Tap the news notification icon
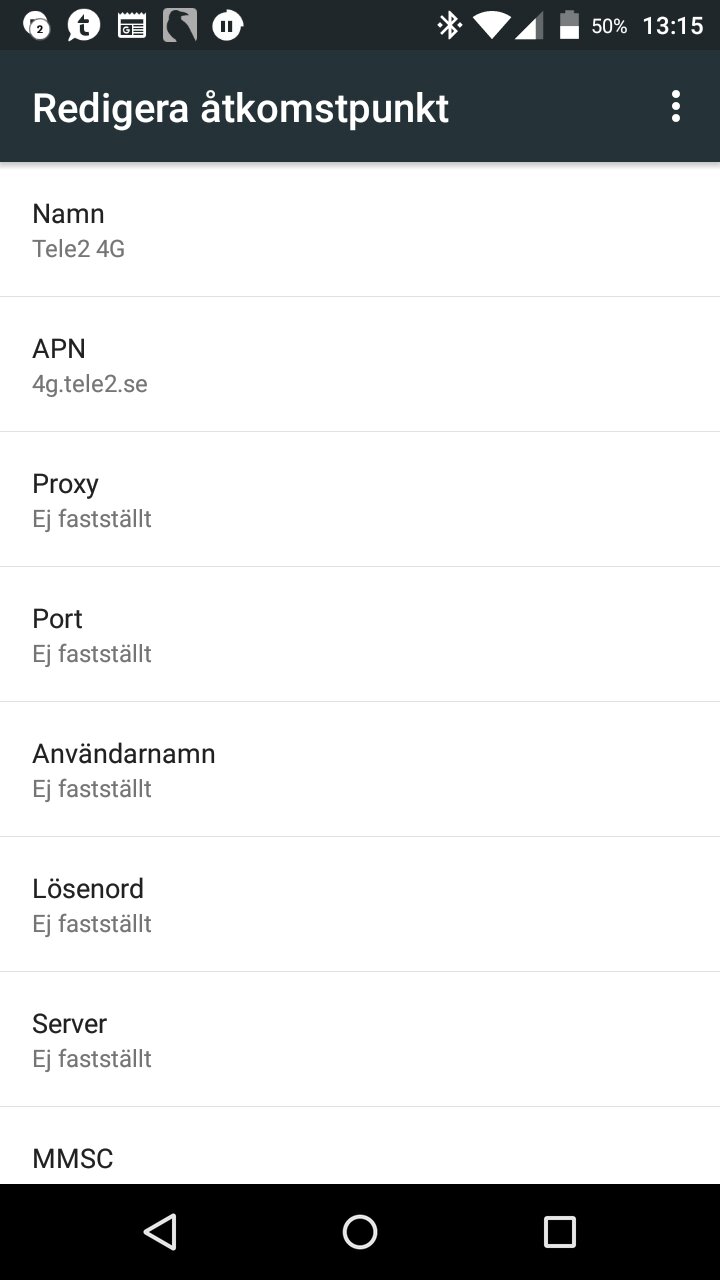The image size is (720, 1280). coord(131,26)
